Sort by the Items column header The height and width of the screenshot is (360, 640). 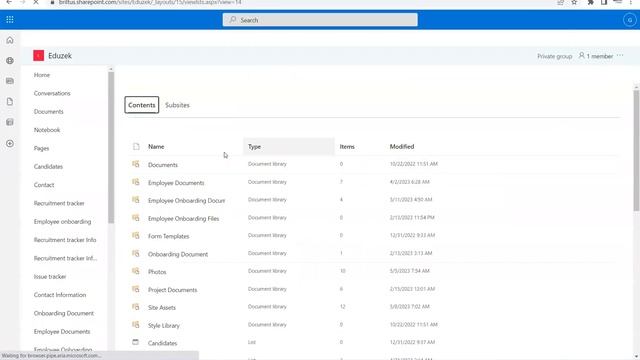click(347, 147)
